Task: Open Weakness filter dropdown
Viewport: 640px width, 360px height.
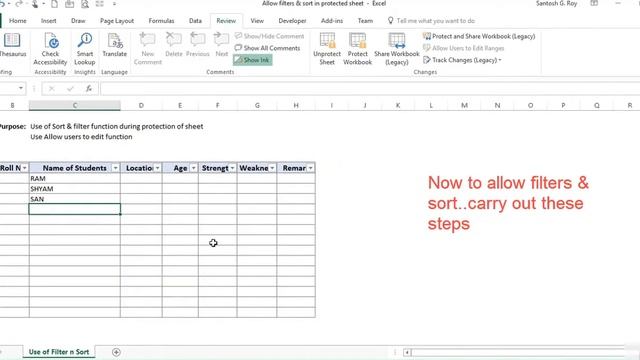Action: 272,168
